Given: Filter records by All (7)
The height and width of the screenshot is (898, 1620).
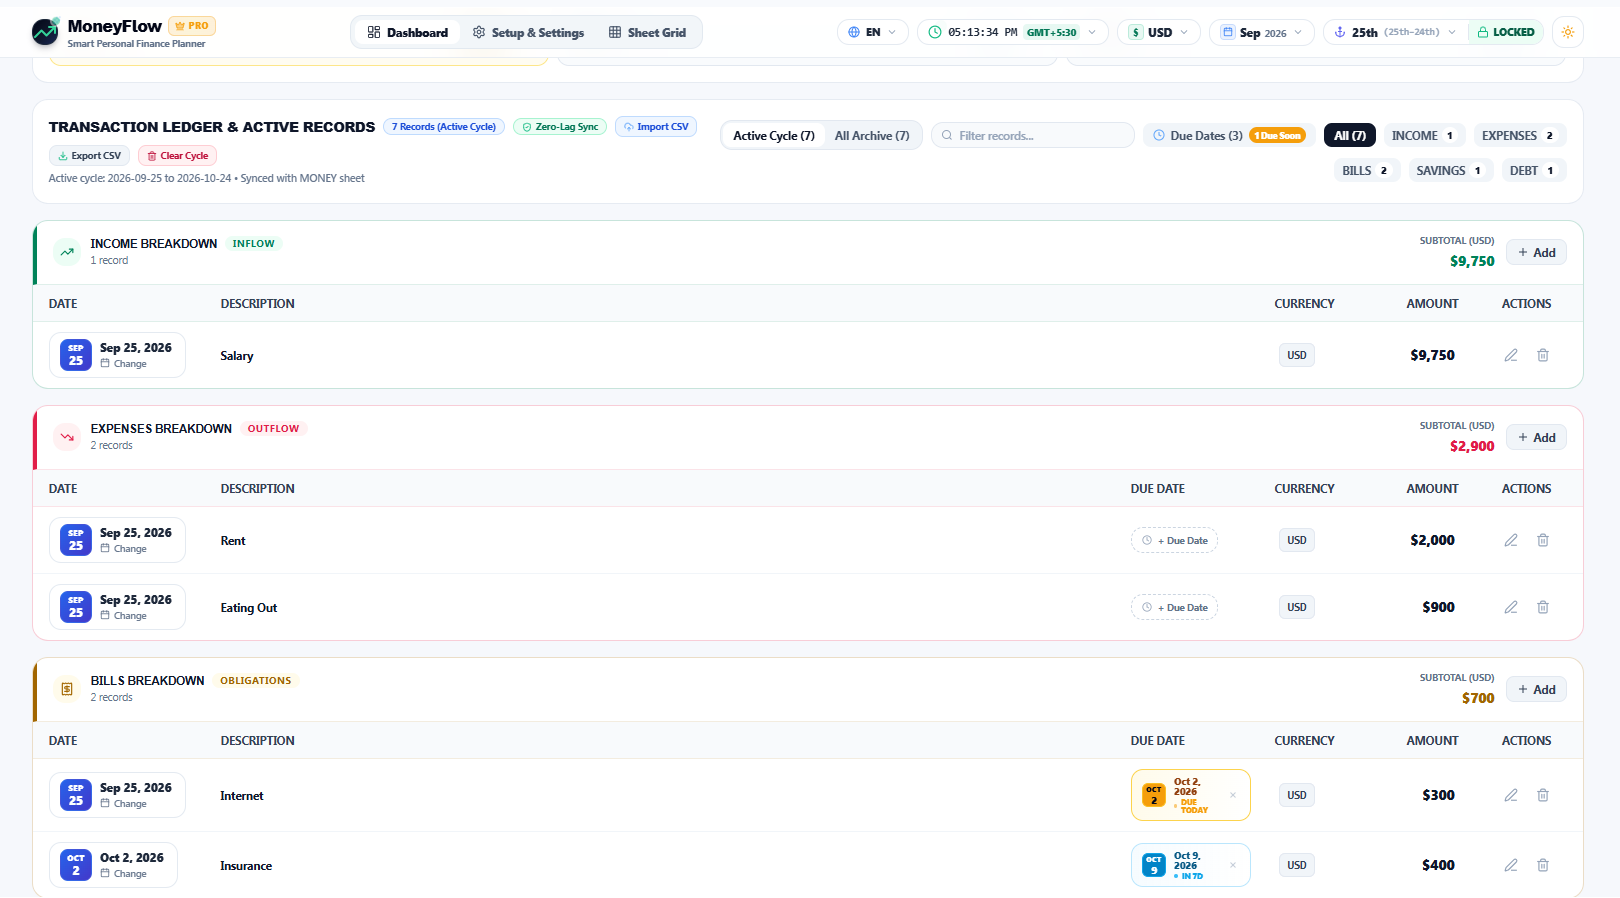Looking at the screenshot, I should tap(1350, 136).
